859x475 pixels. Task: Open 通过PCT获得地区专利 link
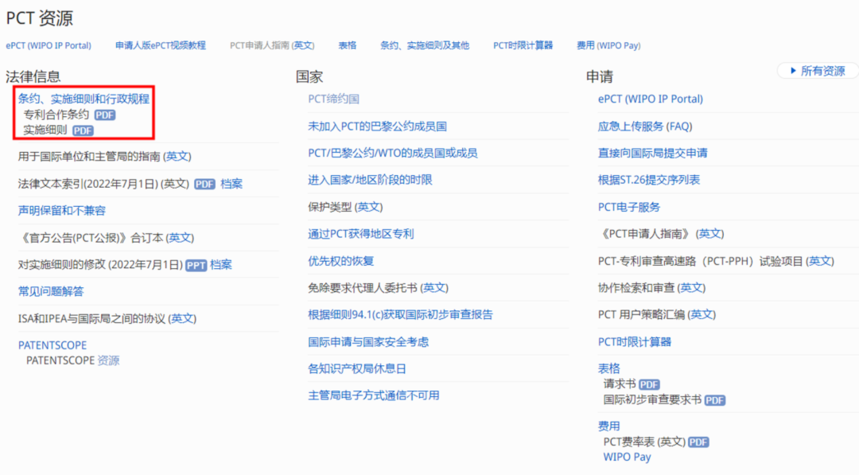[361, 234]
